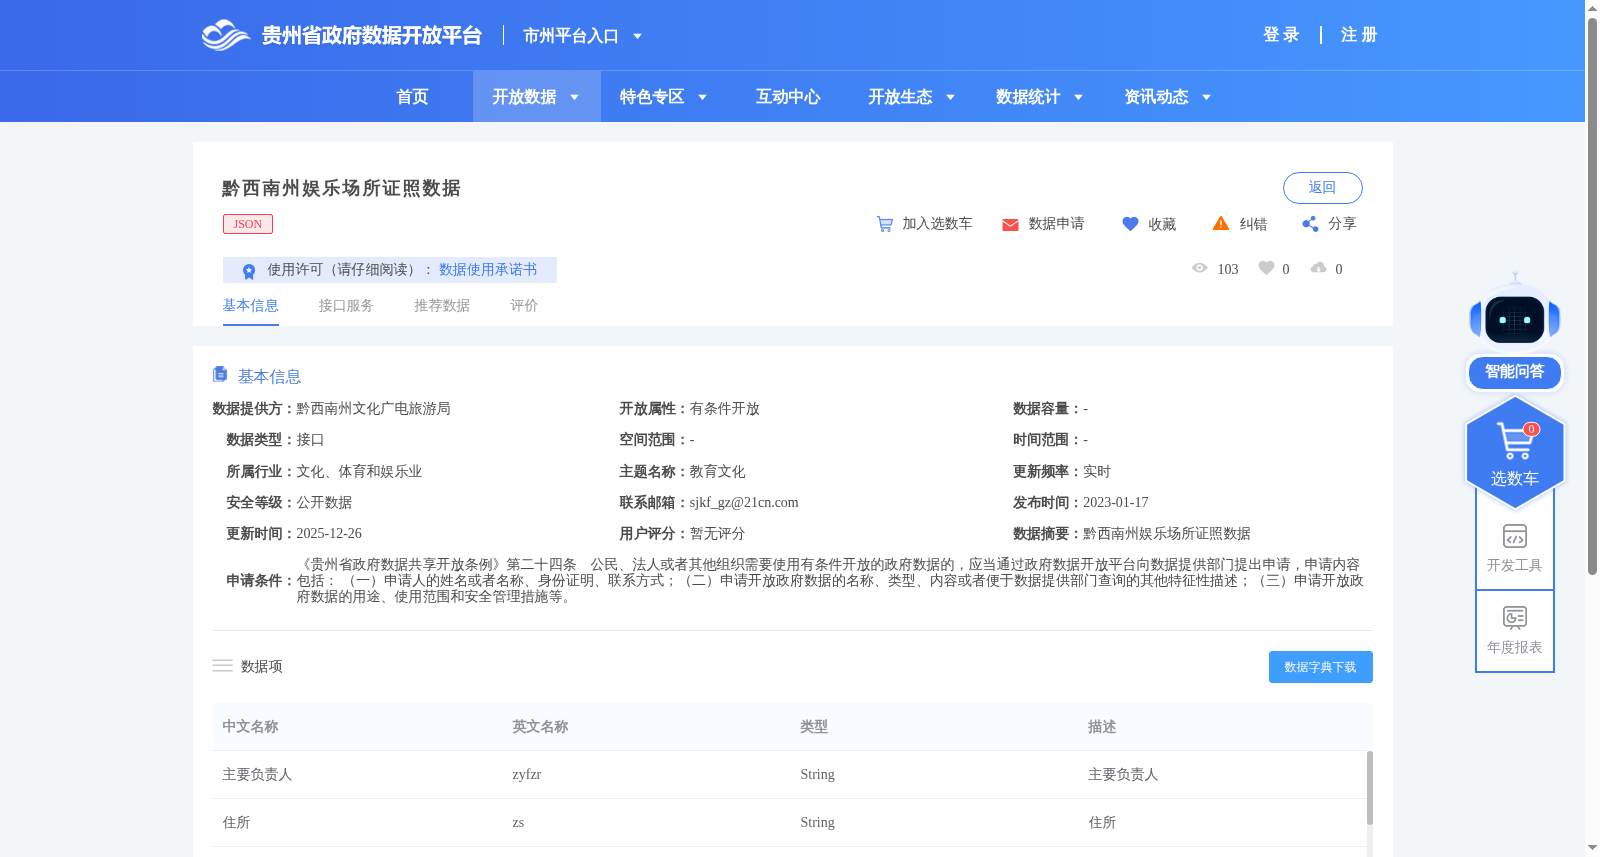This screenshot has width=1600, height=857.
Task: Open the 选数车 cart hexagon
Action: click(x=1515, y=452)
